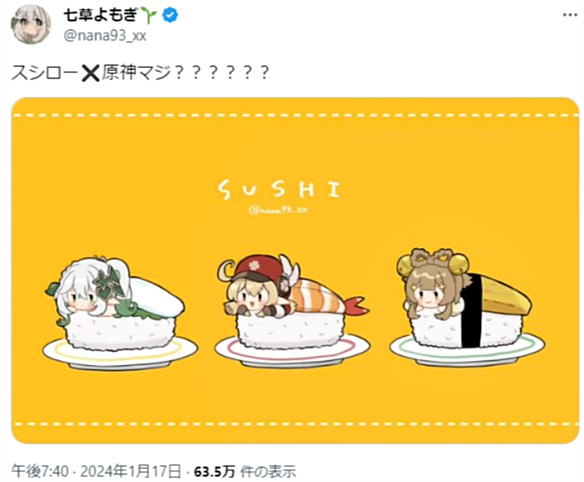Click the artist watermark under SUSHI

tap(278, 210)
